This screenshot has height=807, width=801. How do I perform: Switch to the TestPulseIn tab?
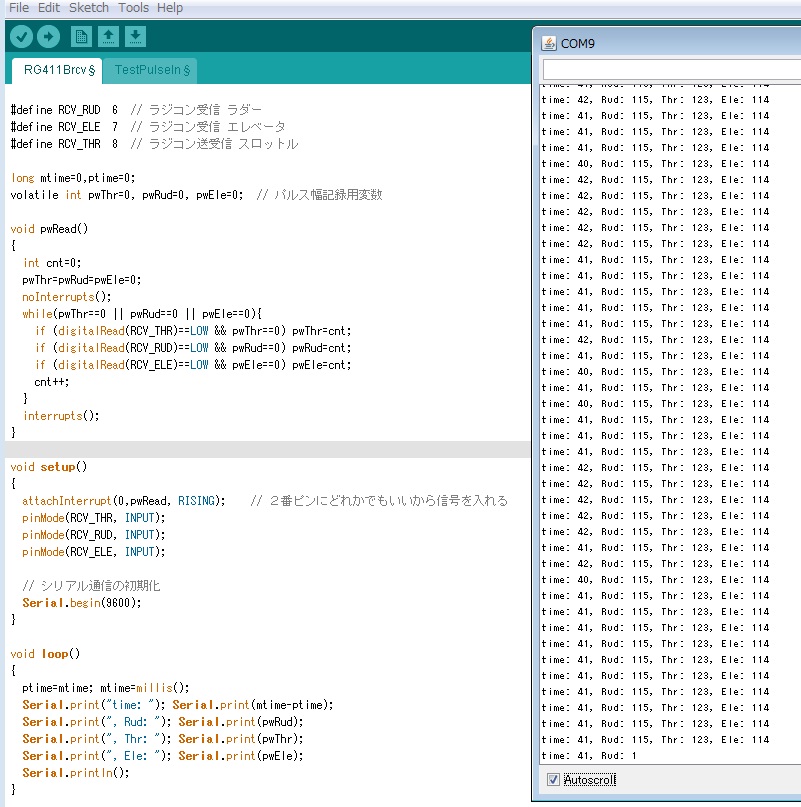pos(152,70)
